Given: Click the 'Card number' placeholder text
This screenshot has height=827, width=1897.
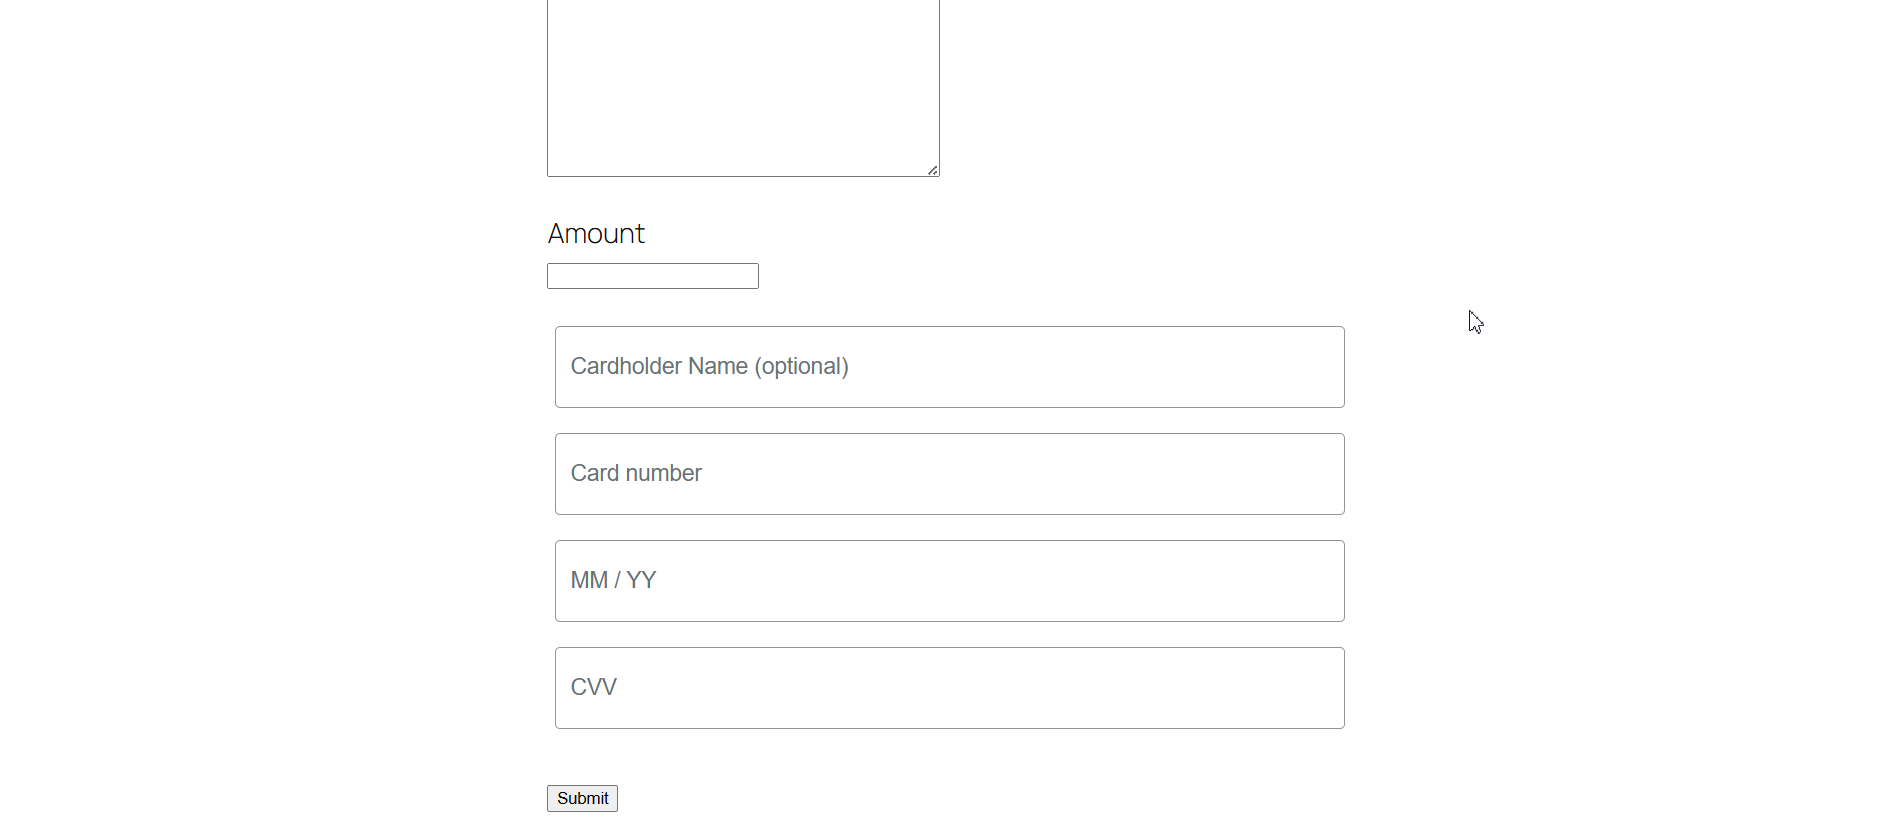Looking at the screenshot, I should point(636,473).
